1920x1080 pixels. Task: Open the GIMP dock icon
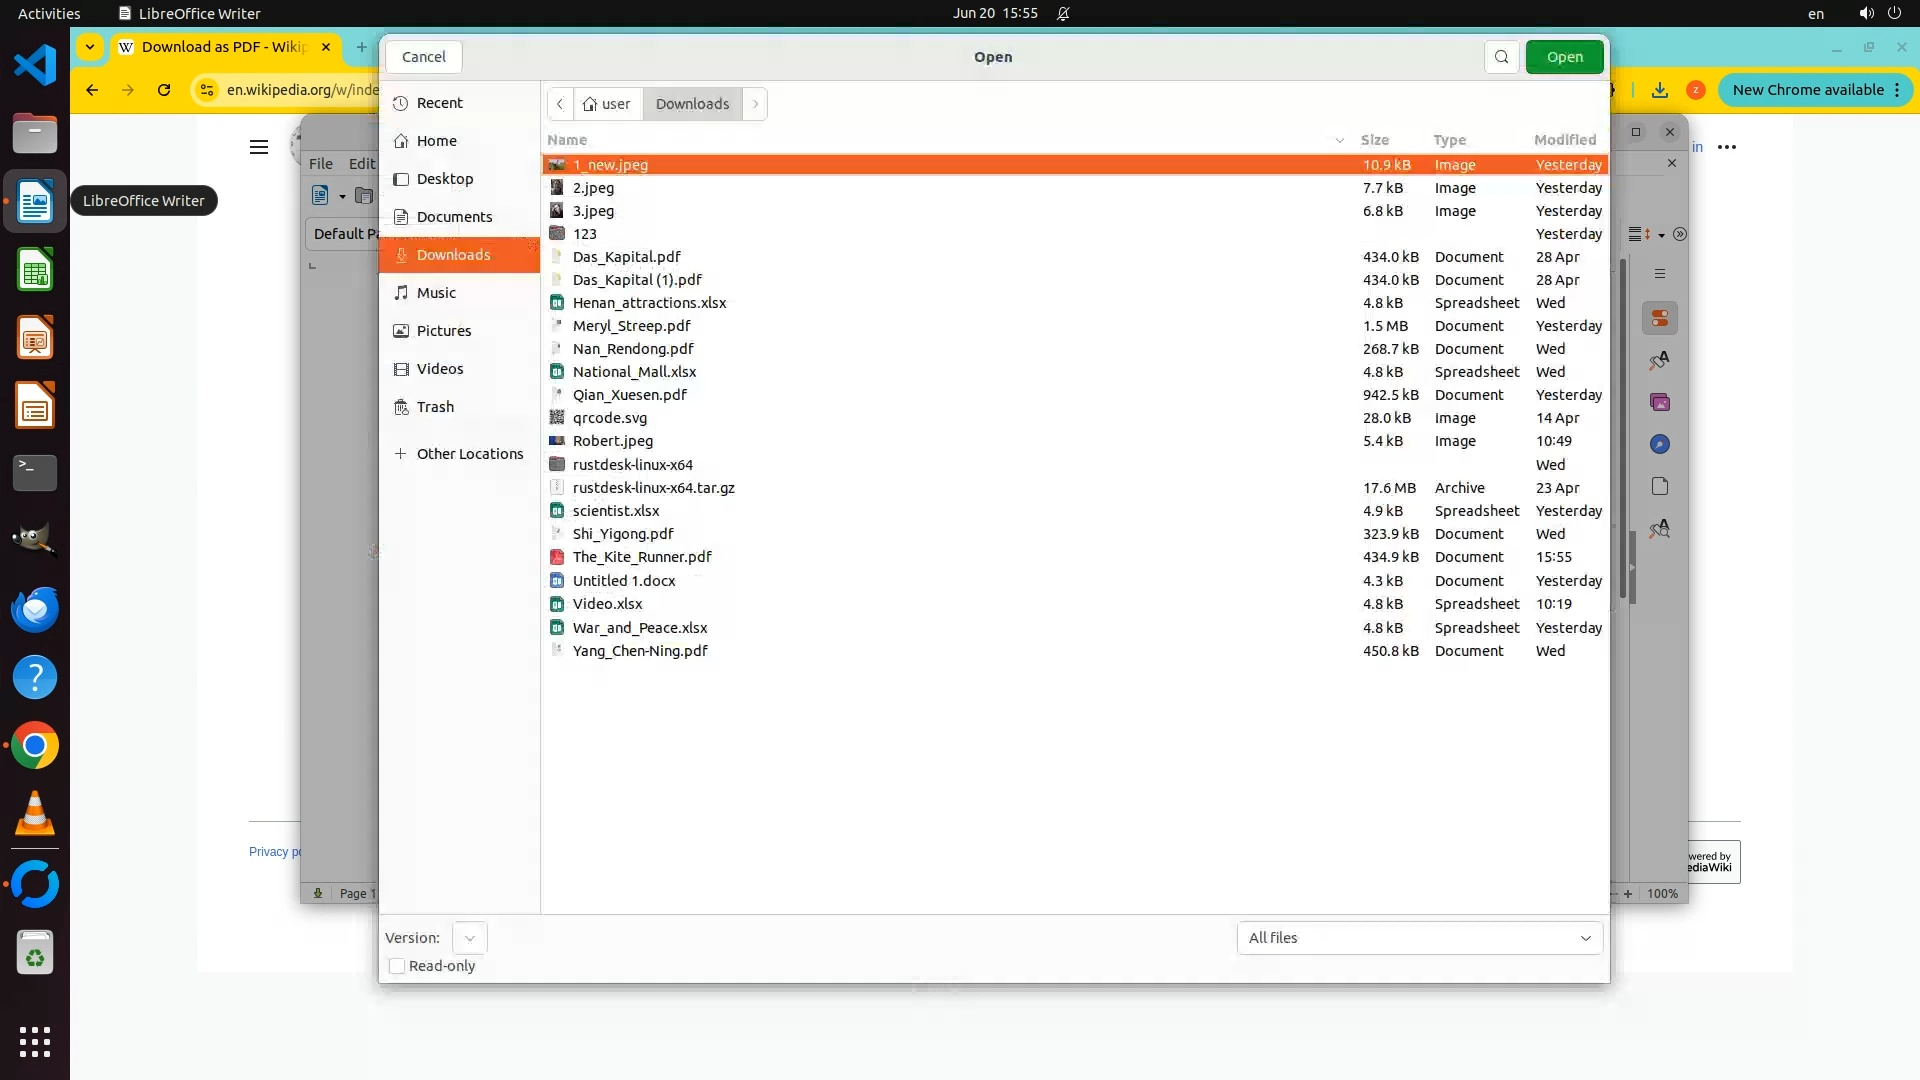35,540
